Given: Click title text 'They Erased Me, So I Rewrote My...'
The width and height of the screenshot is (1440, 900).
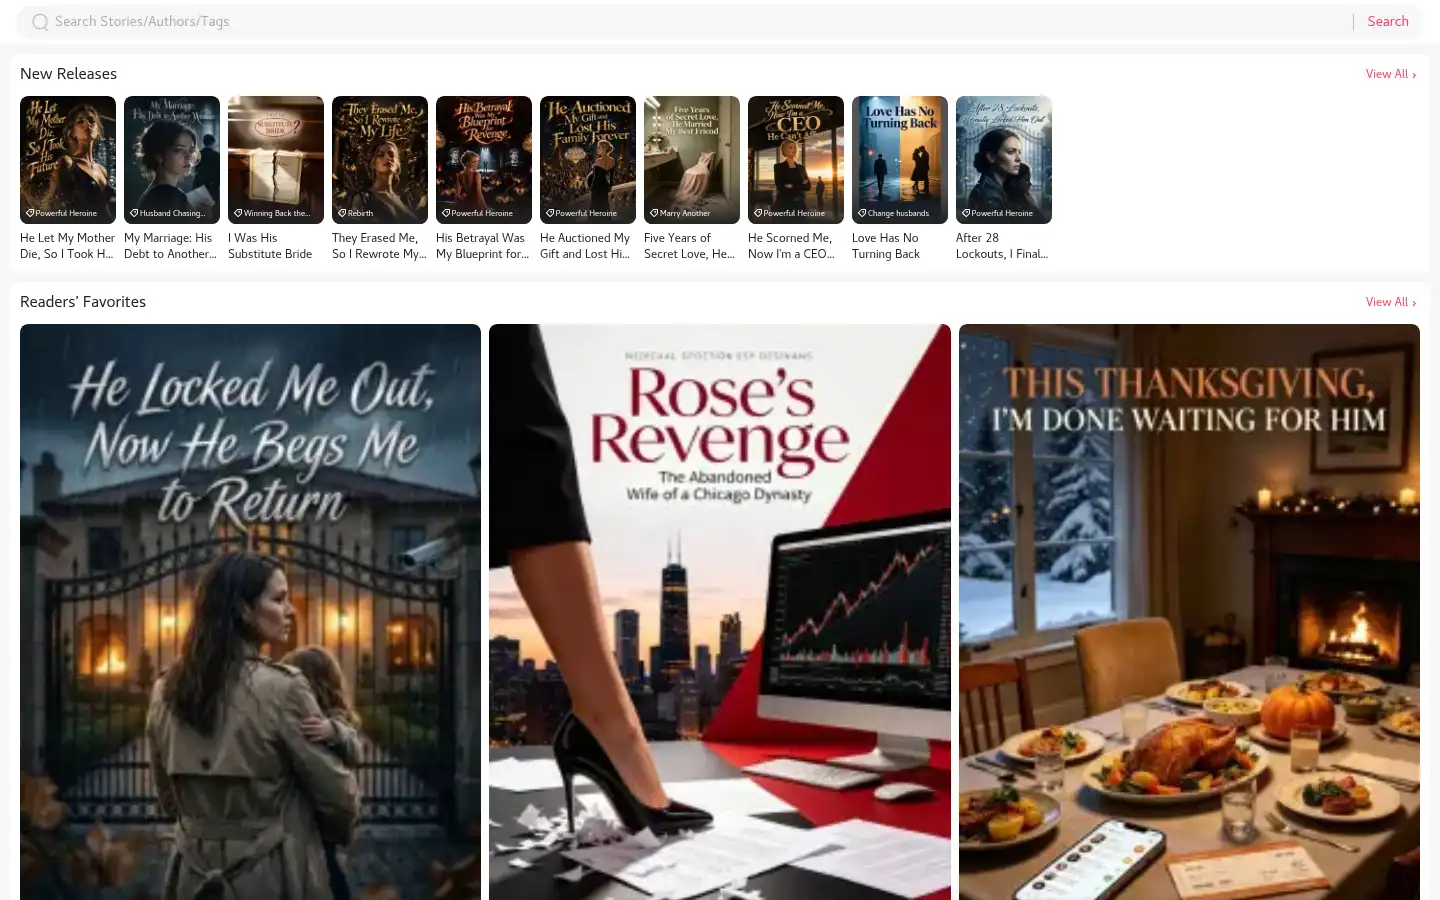Looking at the screenshot, I should tap(379, 246).
